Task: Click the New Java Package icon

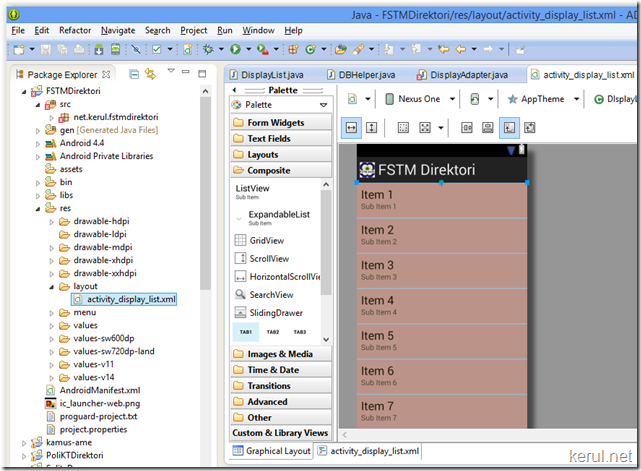Action: 293,49
